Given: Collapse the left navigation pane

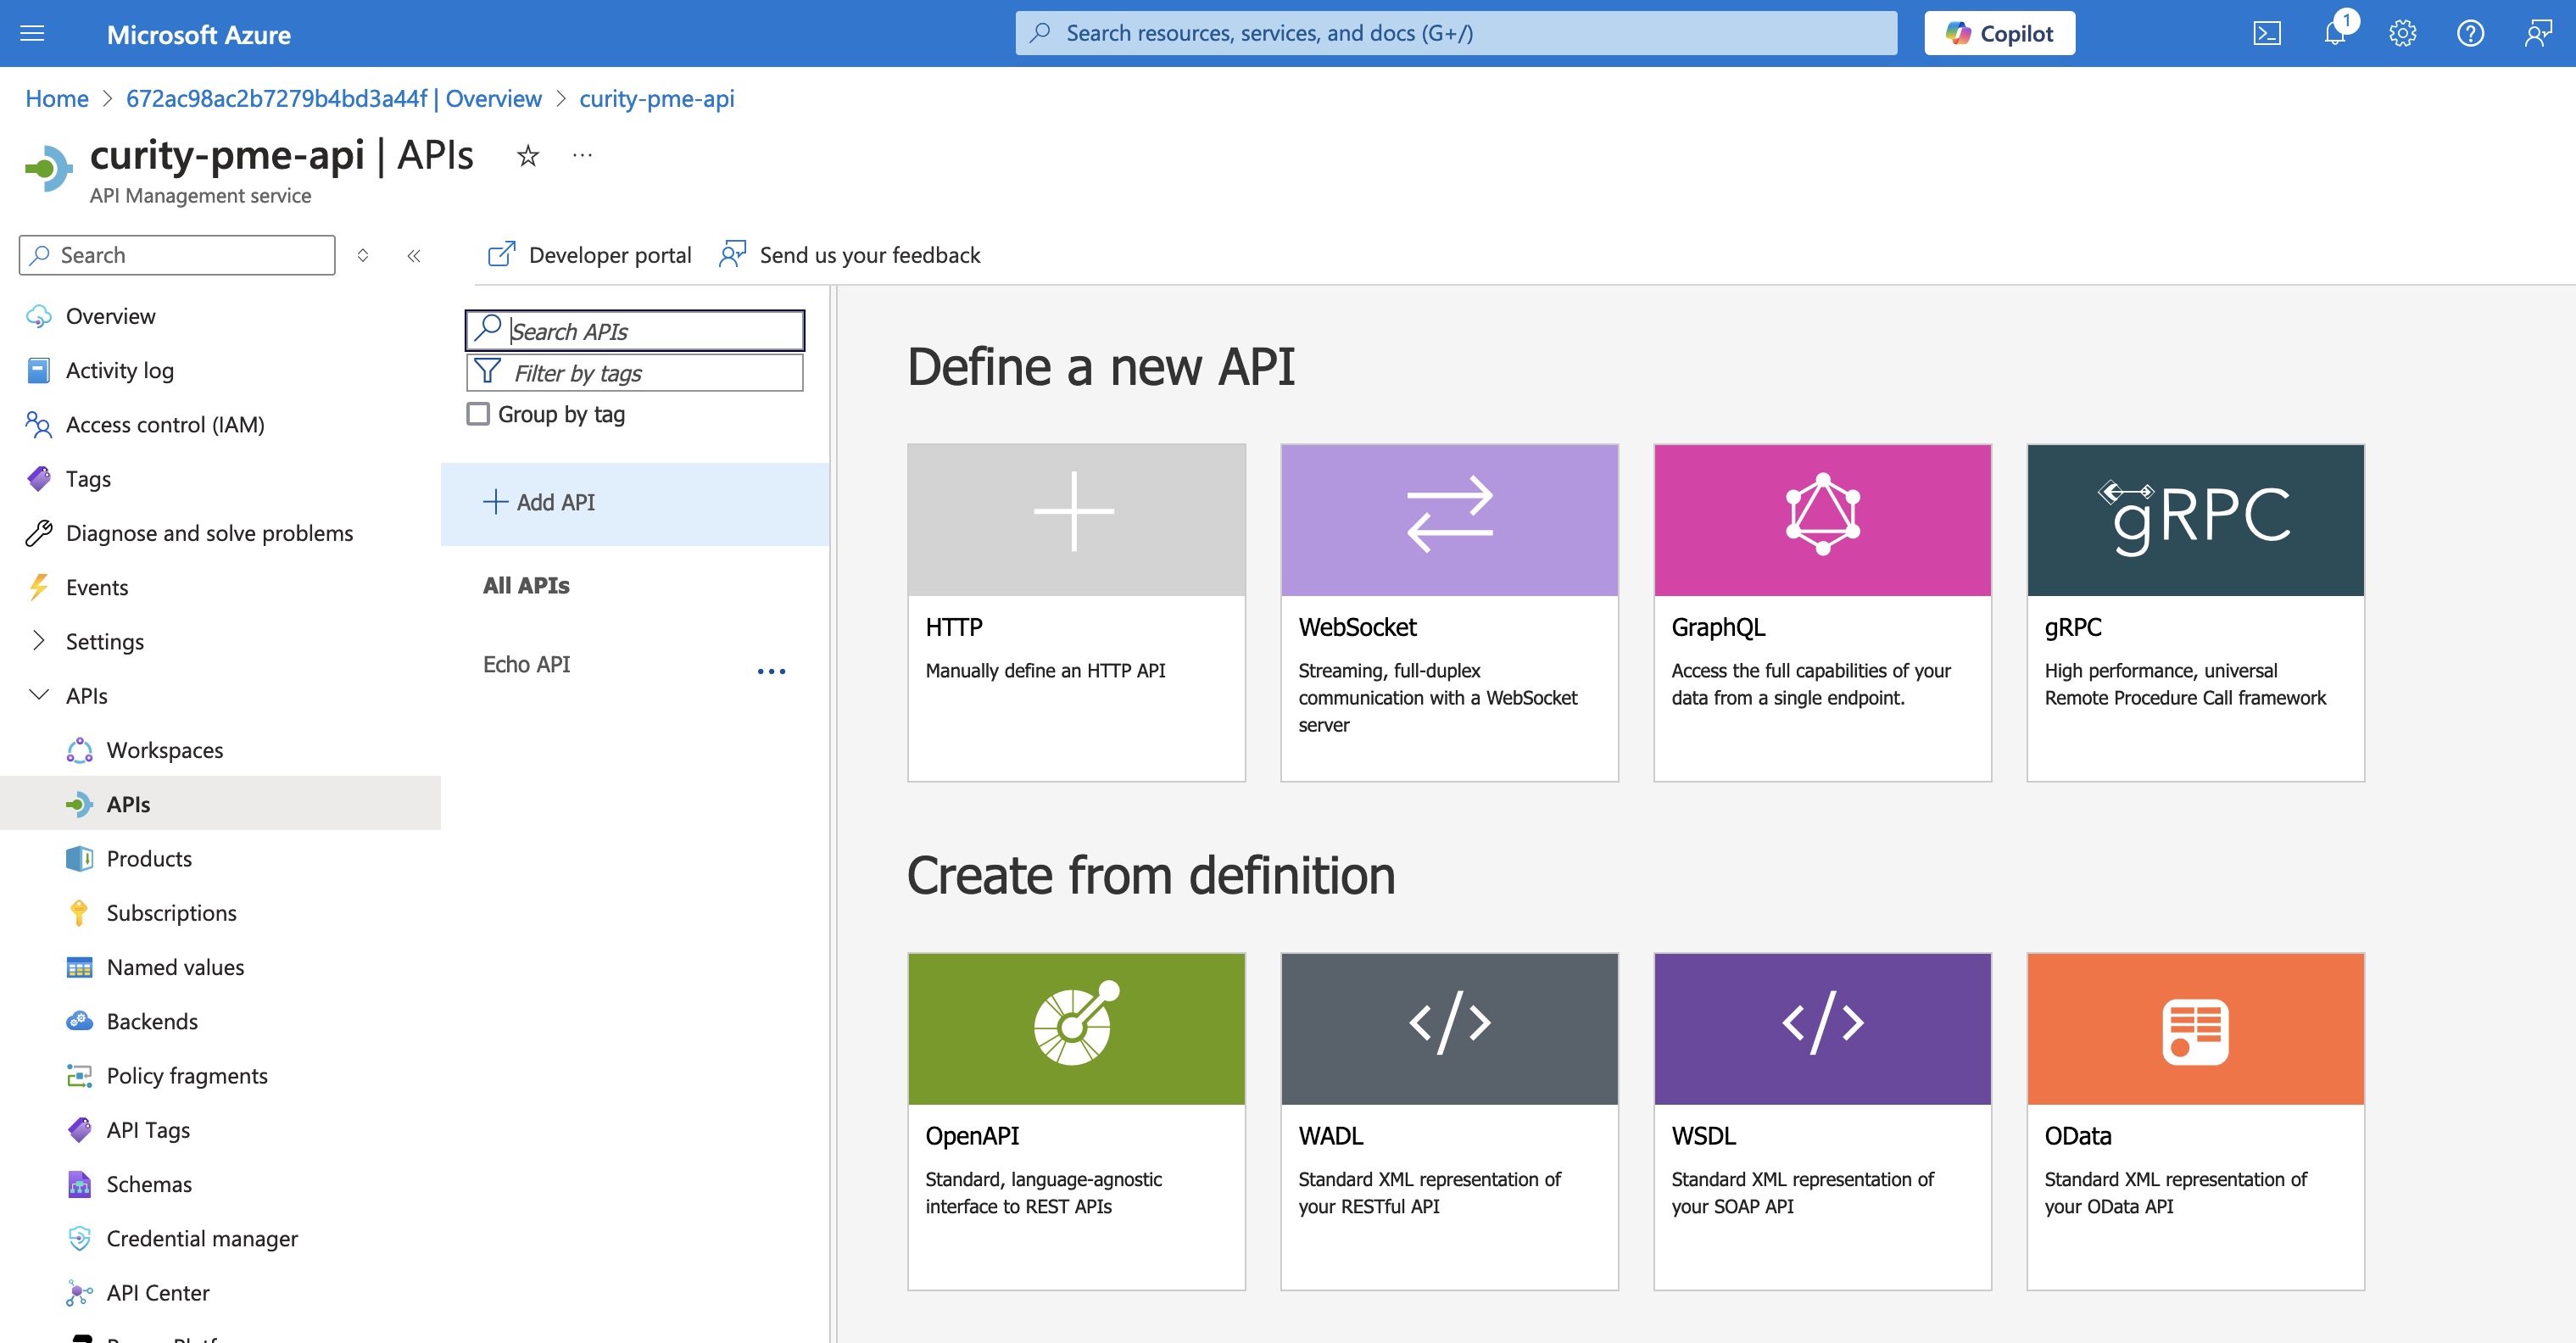Looking at the screenshot, I should [x=412, y=255].
